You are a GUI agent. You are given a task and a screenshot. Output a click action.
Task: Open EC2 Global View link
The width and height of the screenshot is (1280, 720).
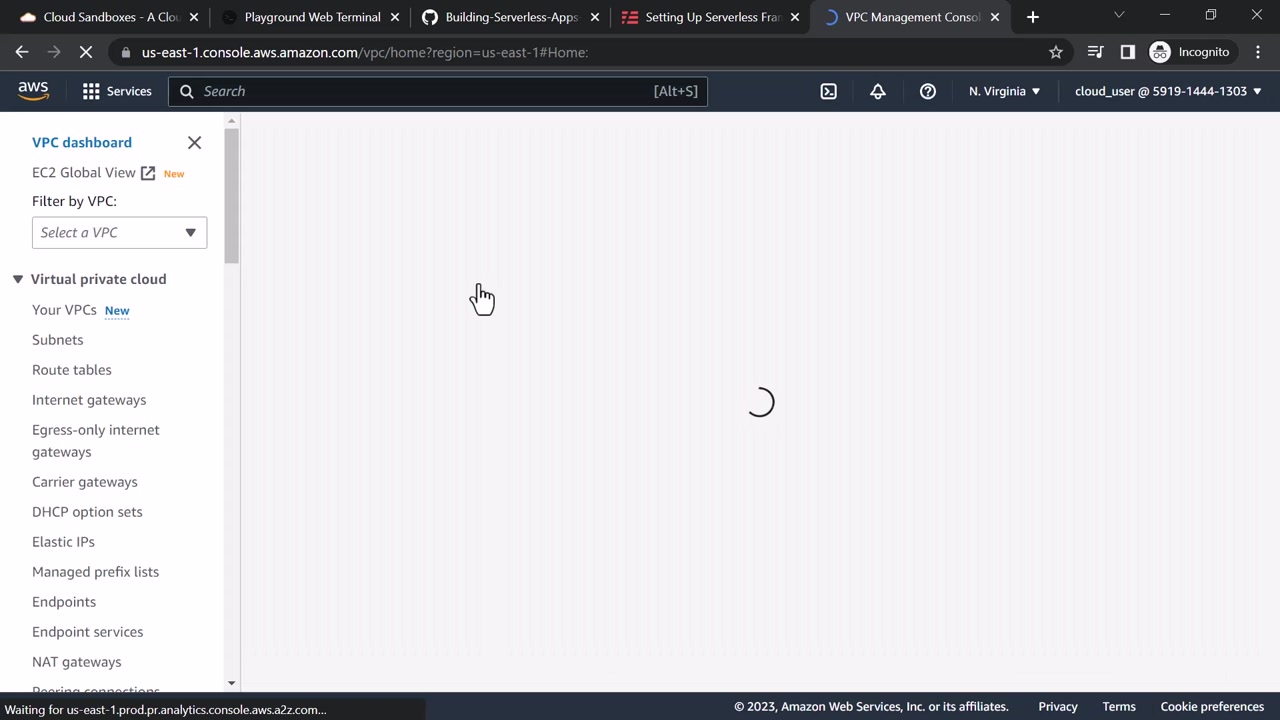pyautogui.click(x=84, y=173)
